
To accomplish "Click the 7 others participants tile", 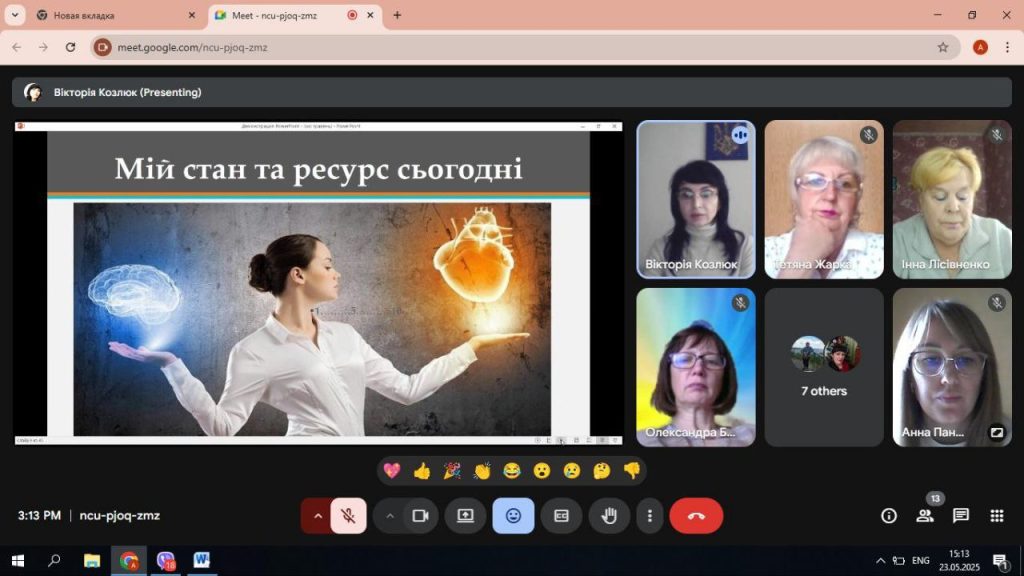I will pos(824,367).
